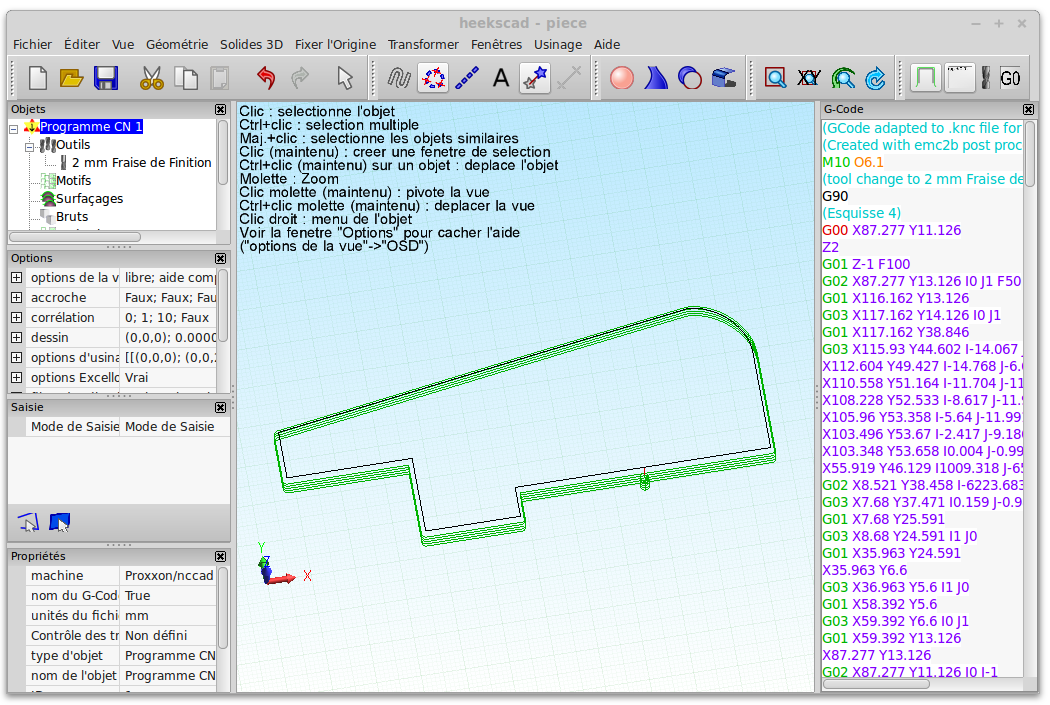Select the text tool 'A' icon

click(501, 78)
